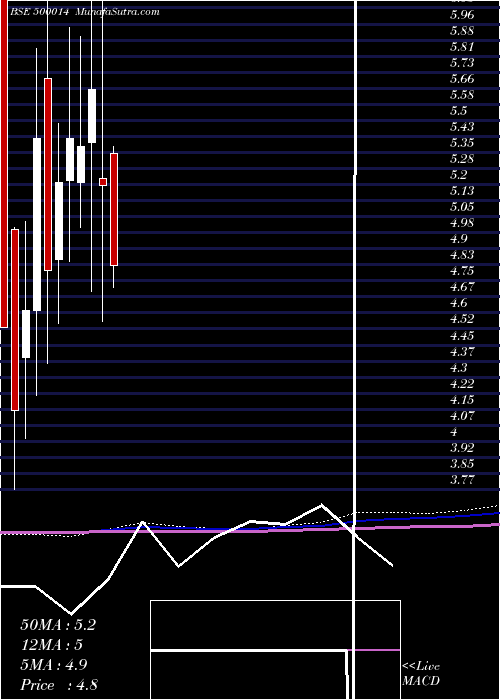
Task: Click the <<Live MACD label
Action: 421,674
